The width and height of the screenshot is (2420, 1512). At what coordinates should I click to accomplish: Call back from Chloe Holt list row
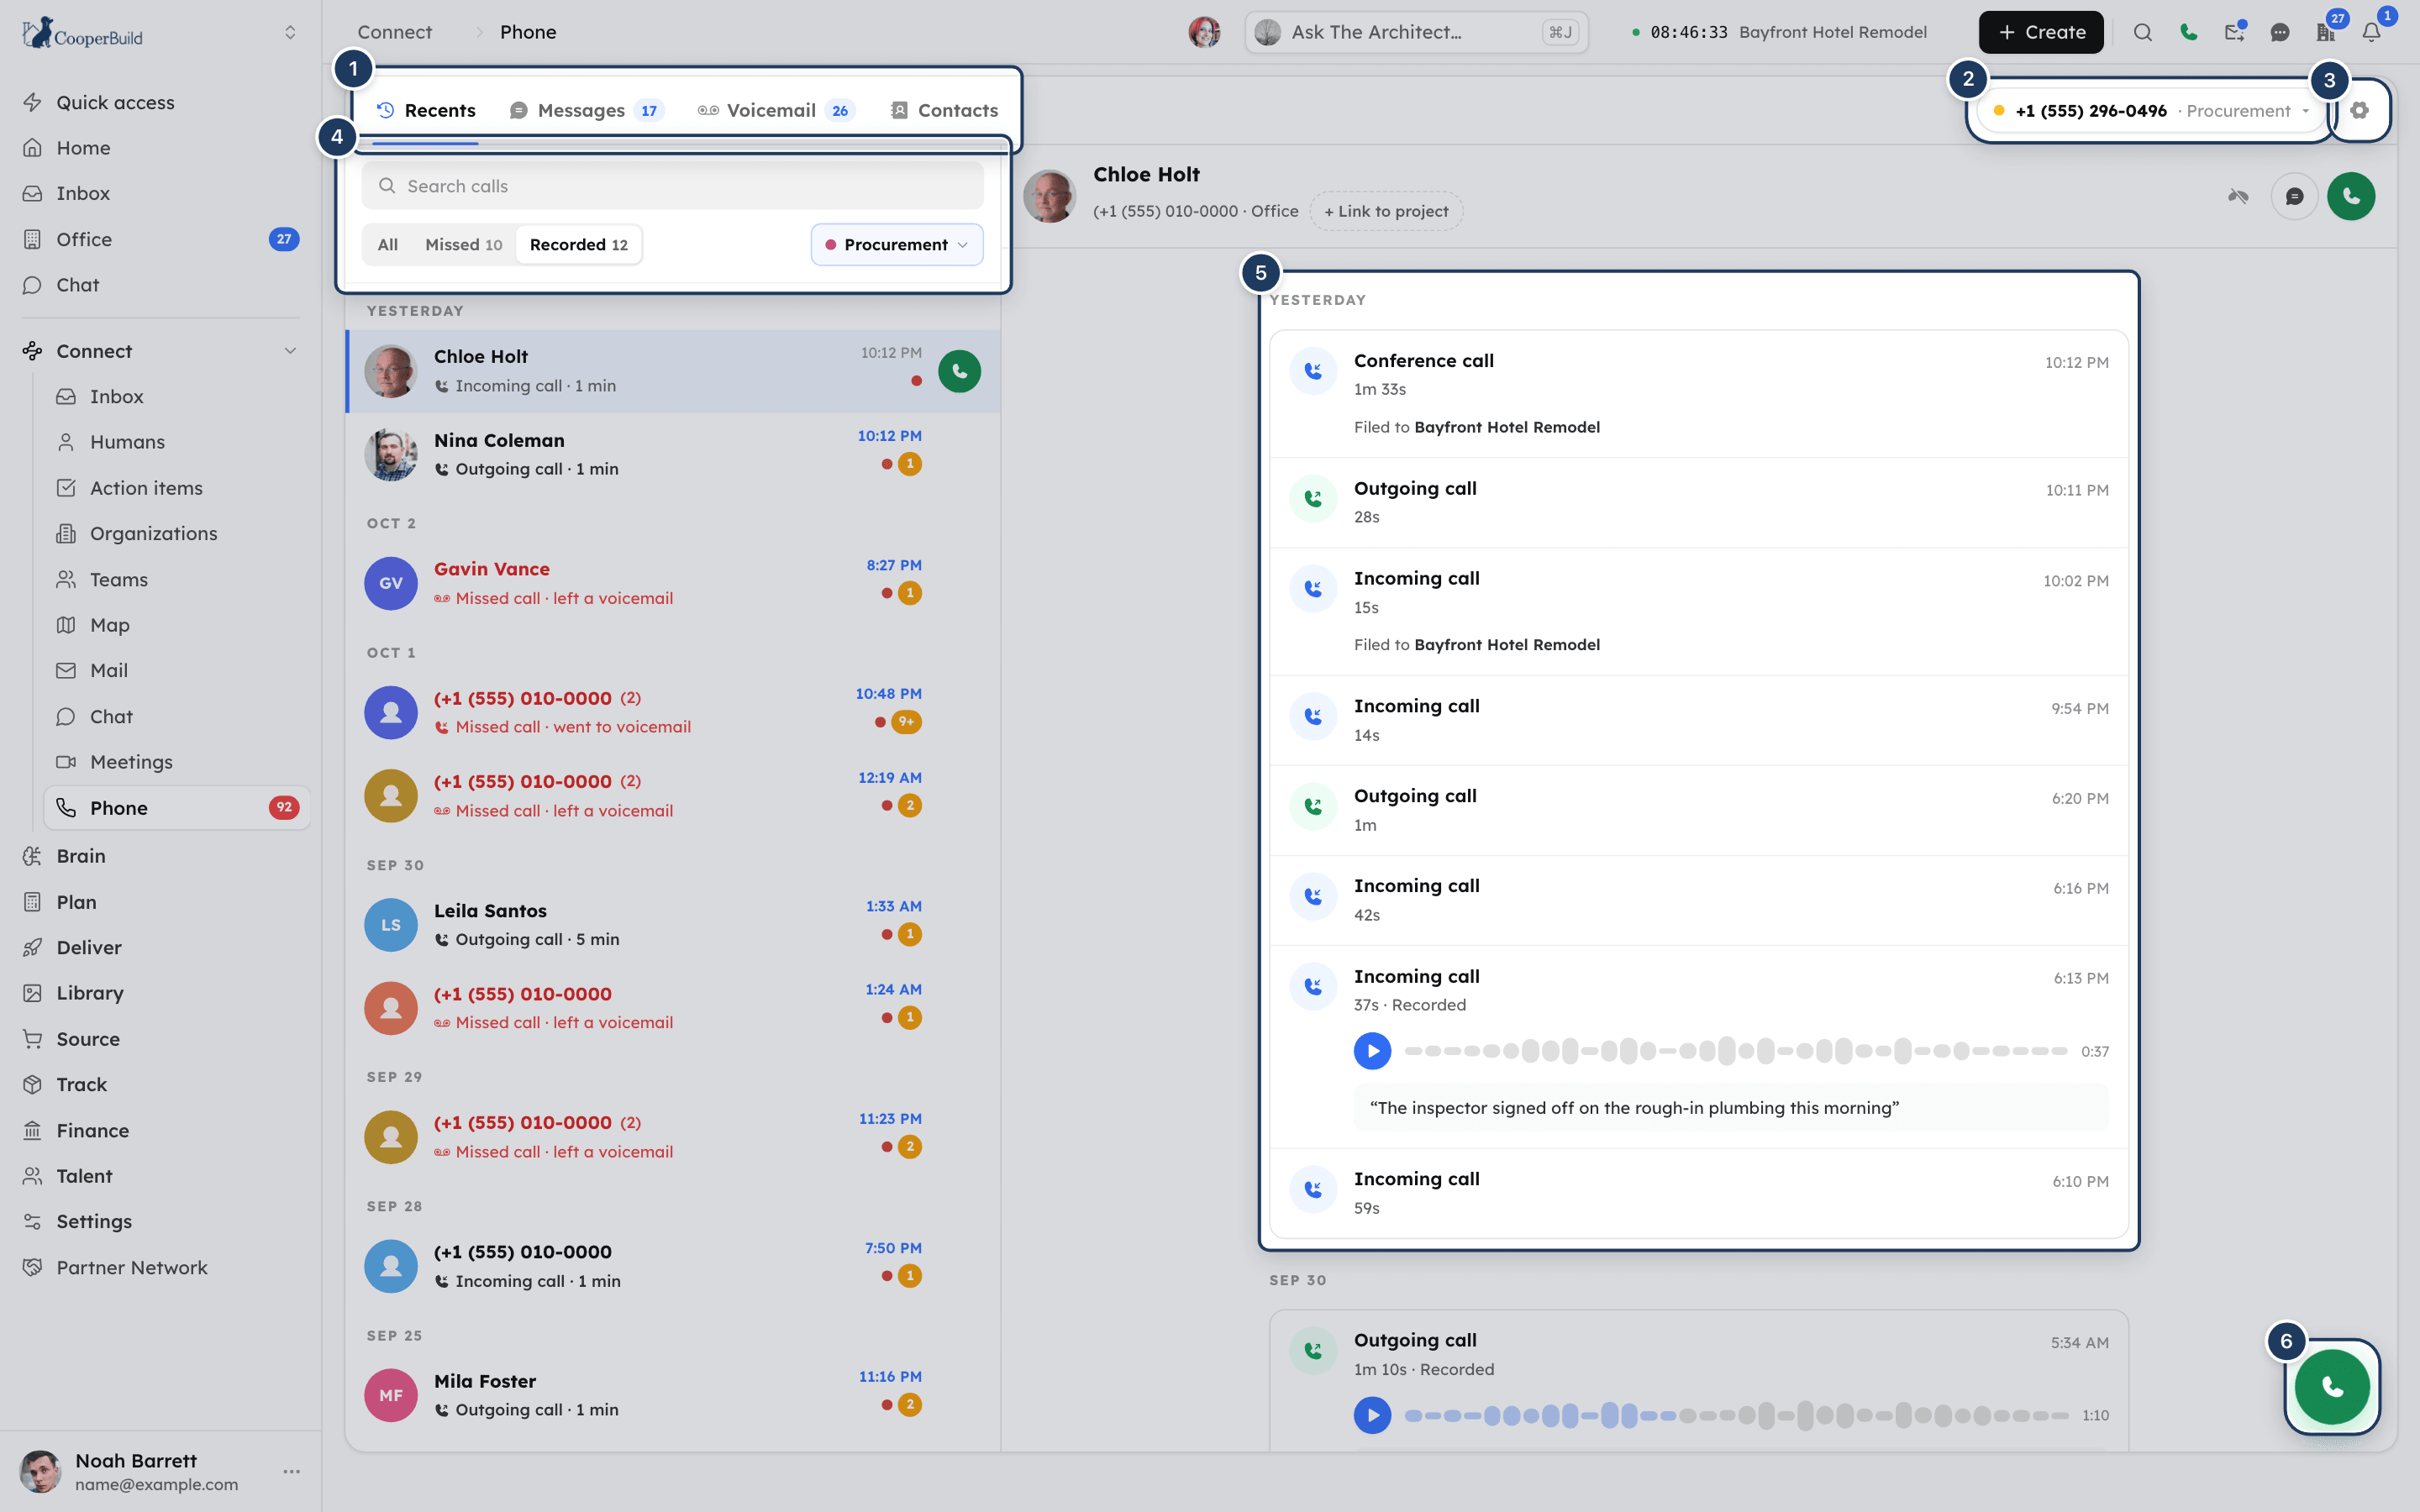(959, 371)
